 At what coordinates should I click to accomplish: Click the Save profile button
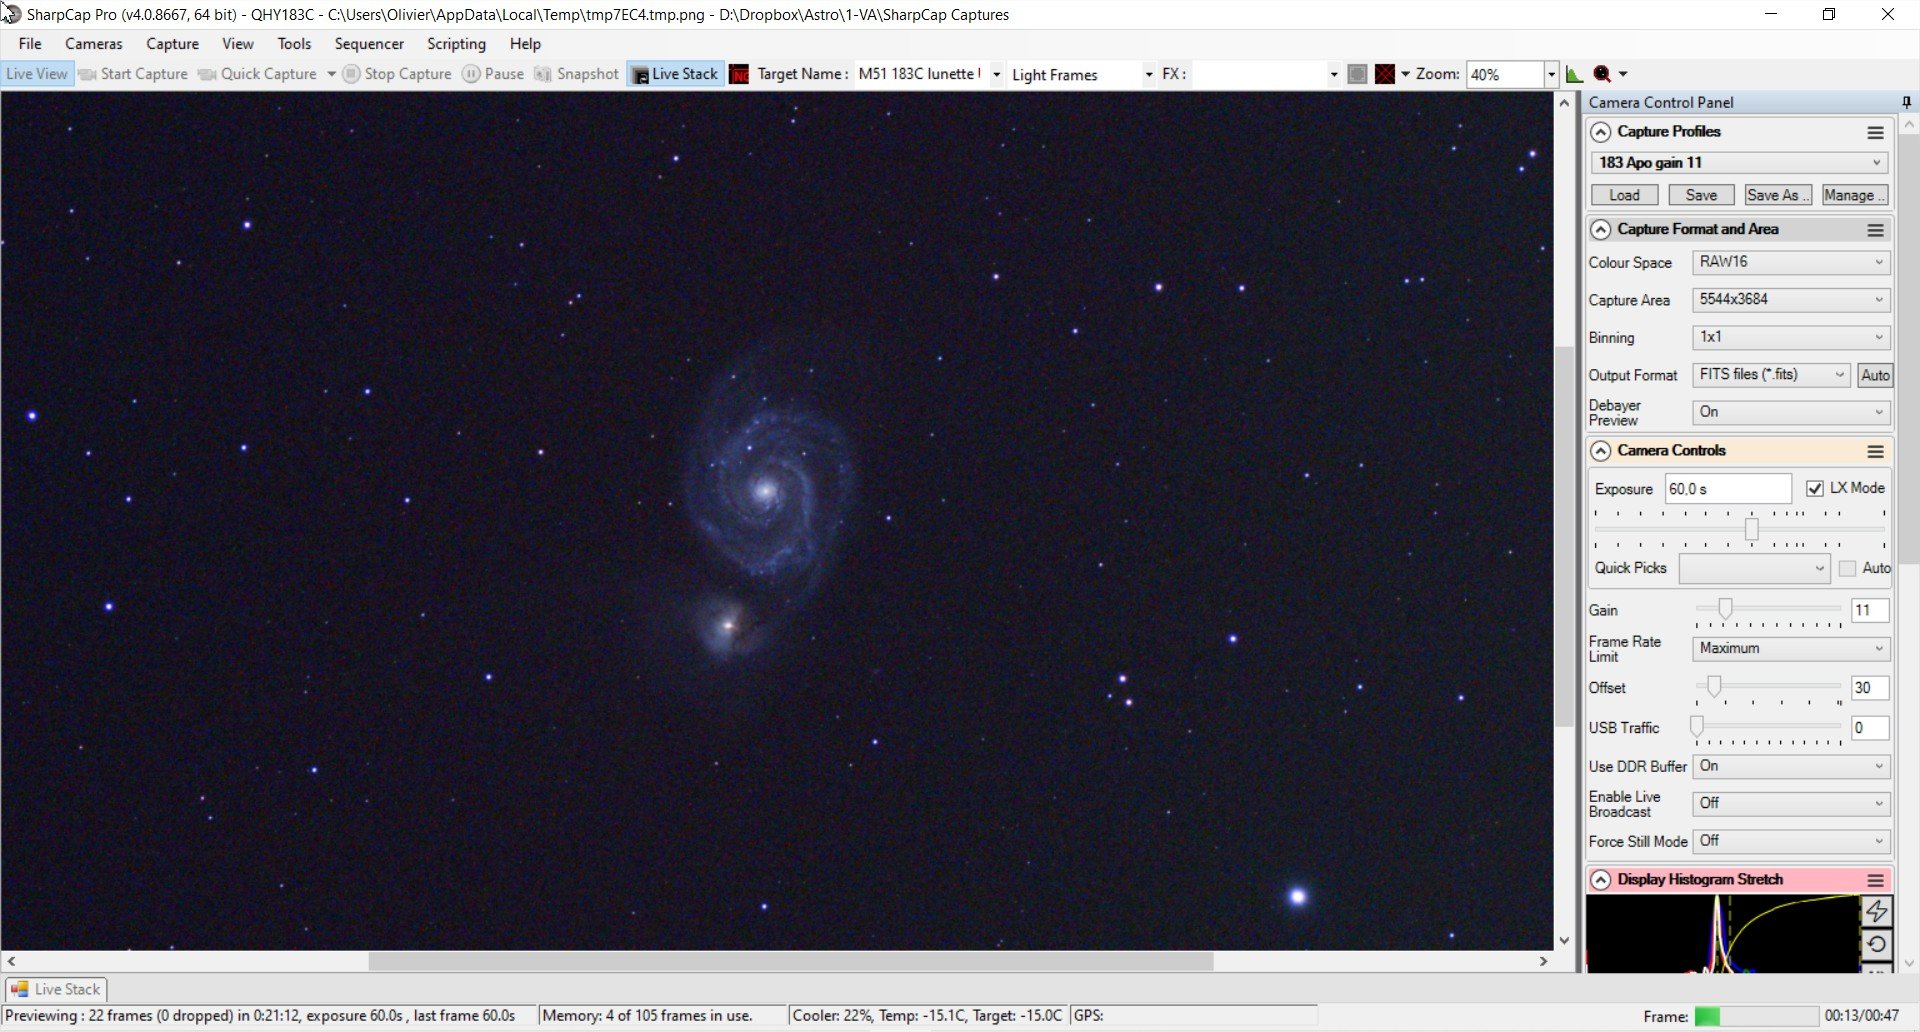[x=1701, y=195]
